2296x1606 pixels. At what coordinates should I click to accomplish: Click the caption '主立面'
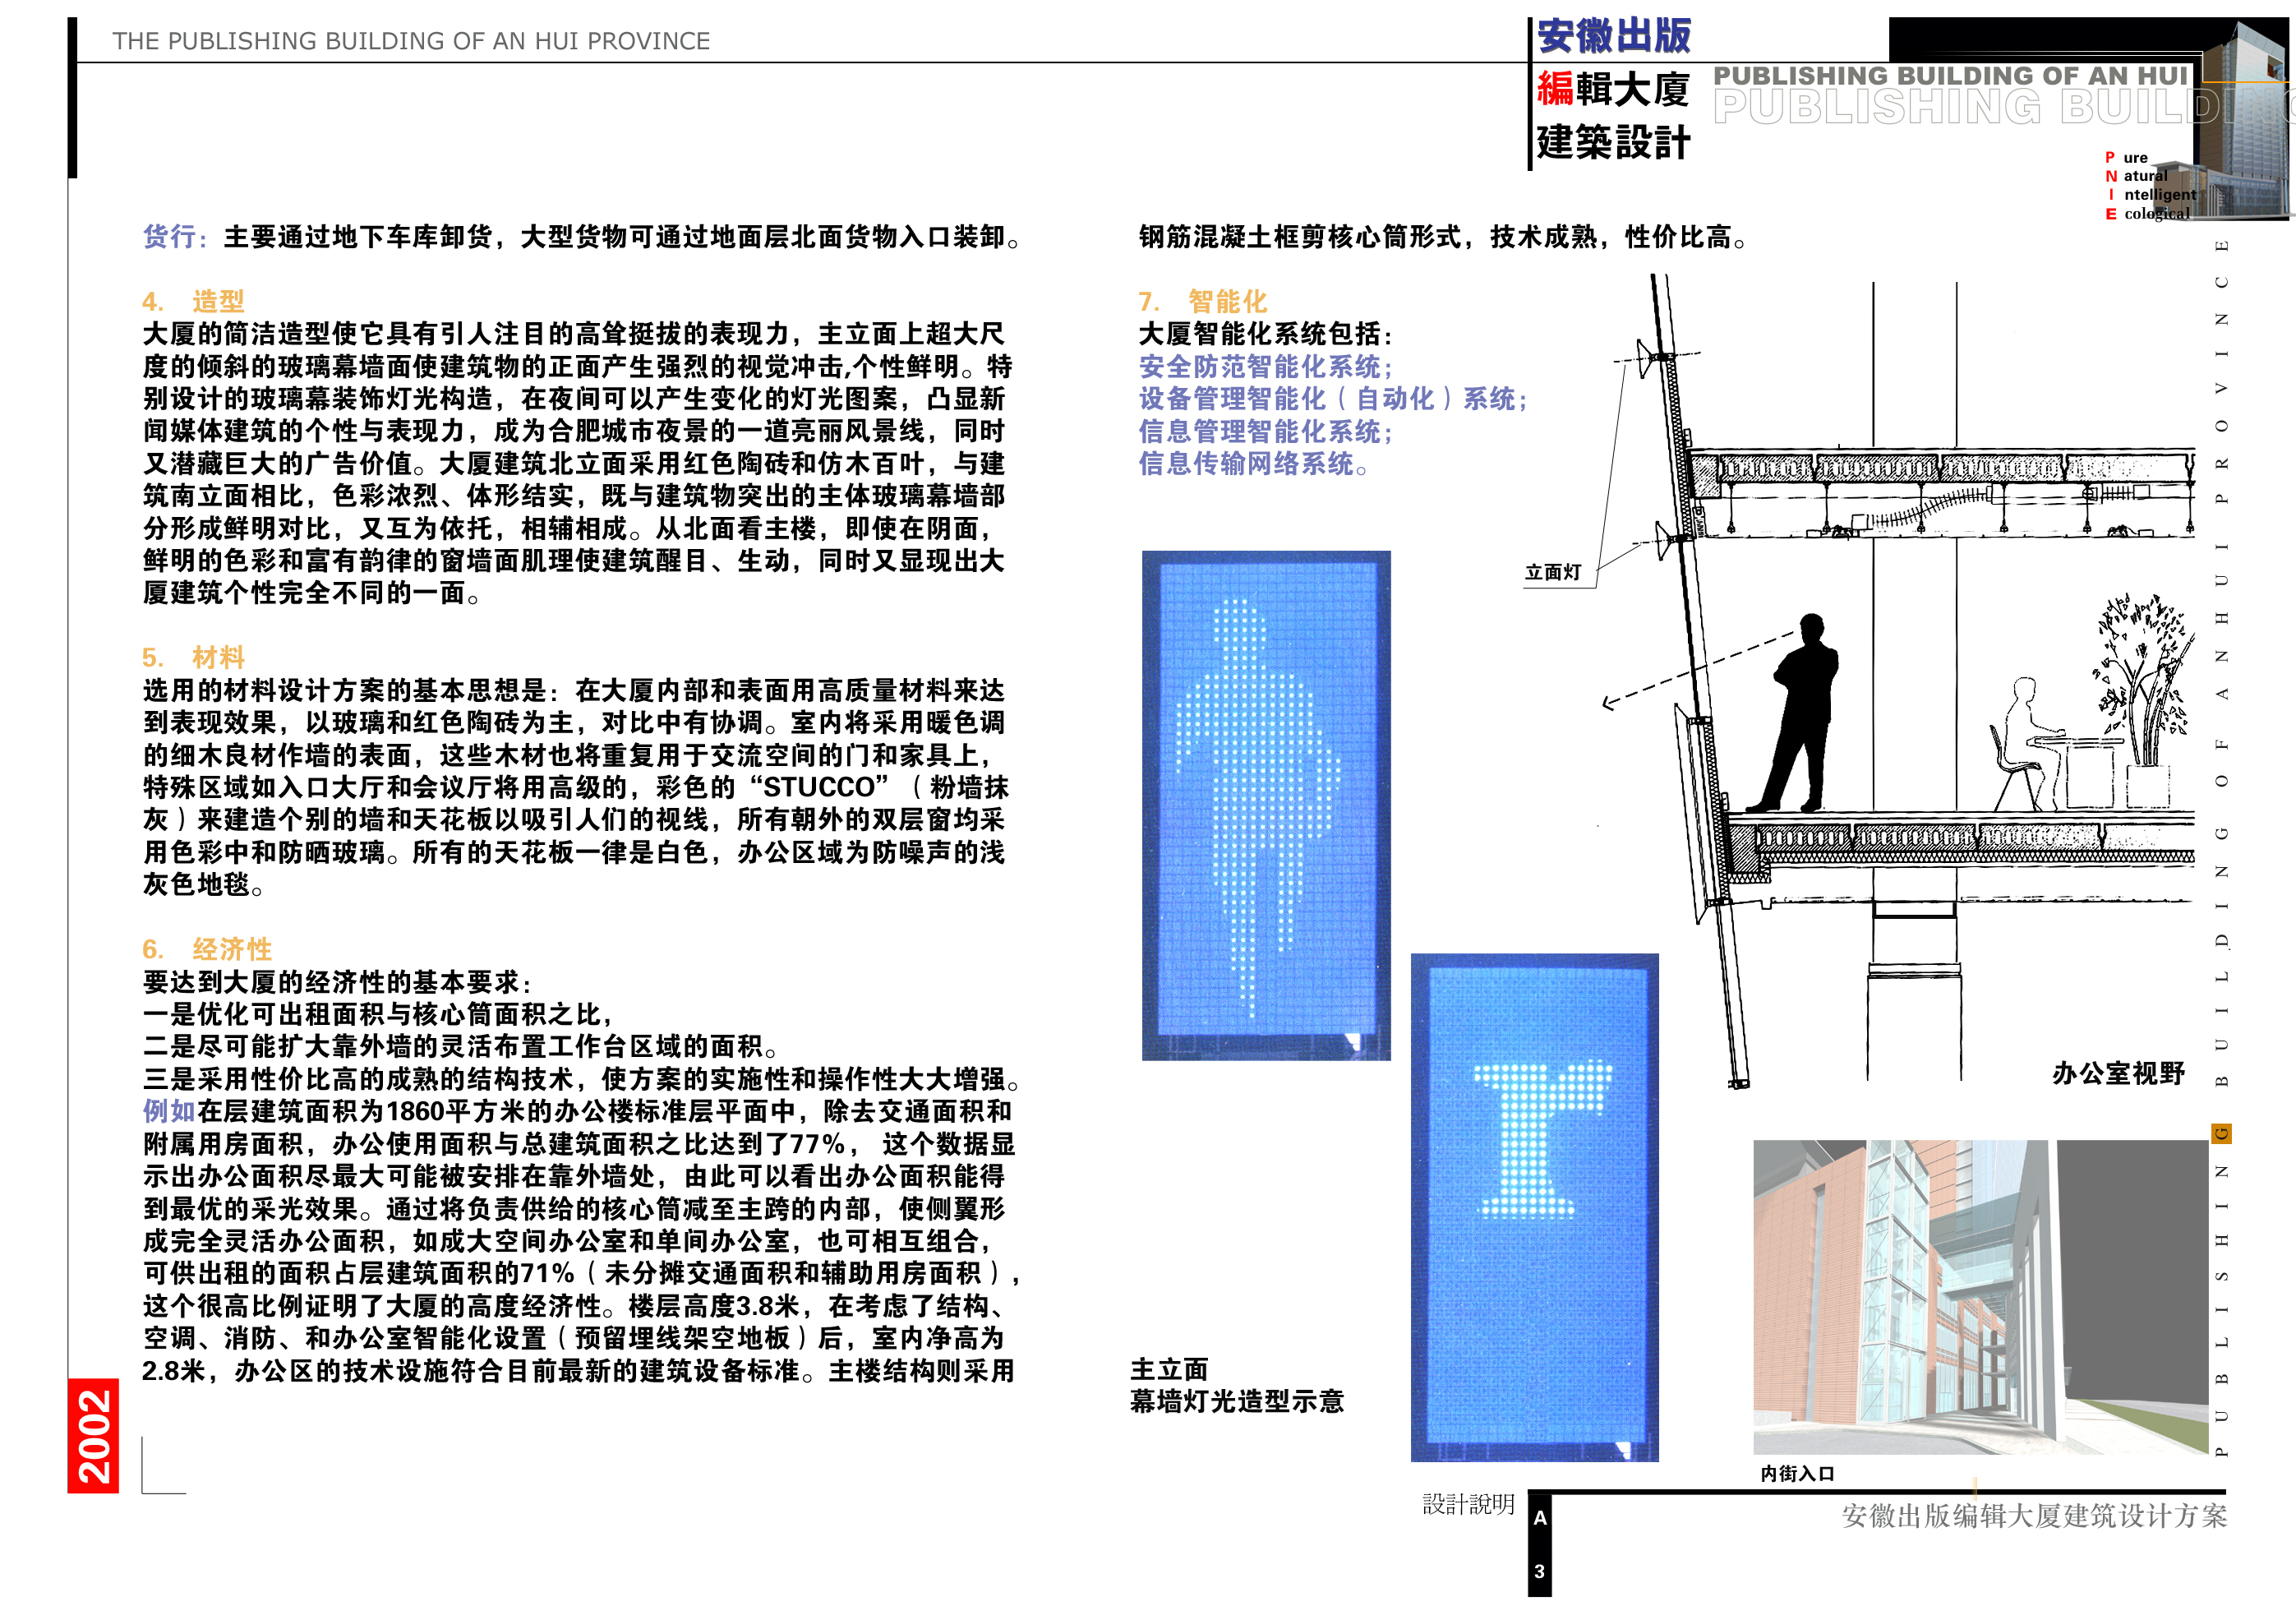[1169, 1369]
